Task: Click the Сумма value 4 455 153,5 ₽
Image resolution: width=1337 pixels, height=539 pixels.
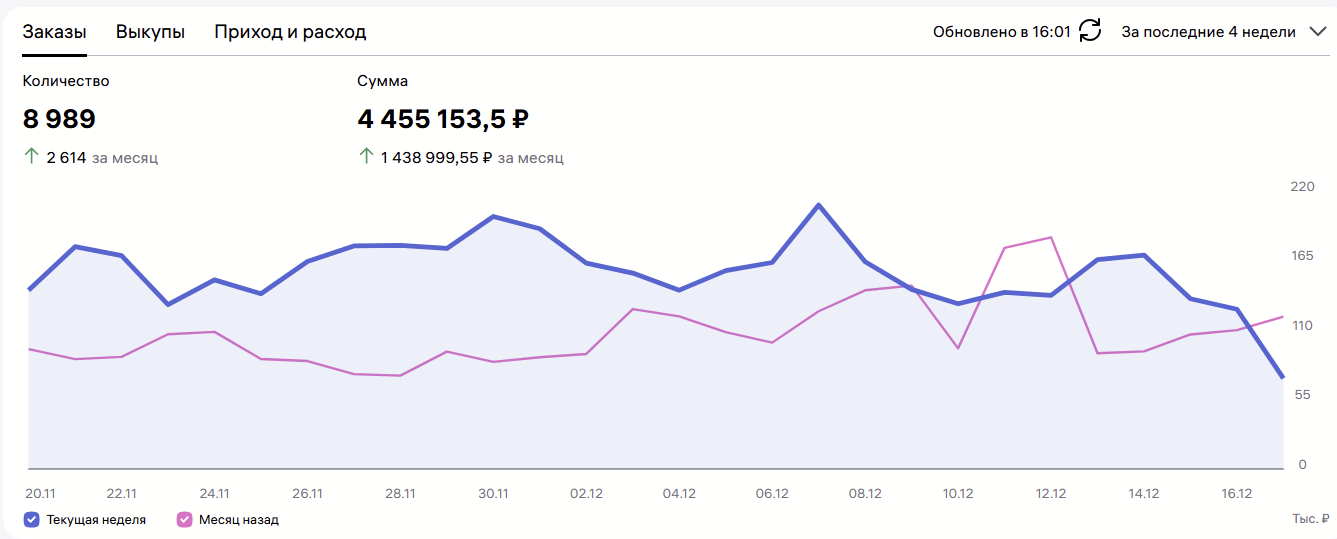Action: [x=443, y=120]
